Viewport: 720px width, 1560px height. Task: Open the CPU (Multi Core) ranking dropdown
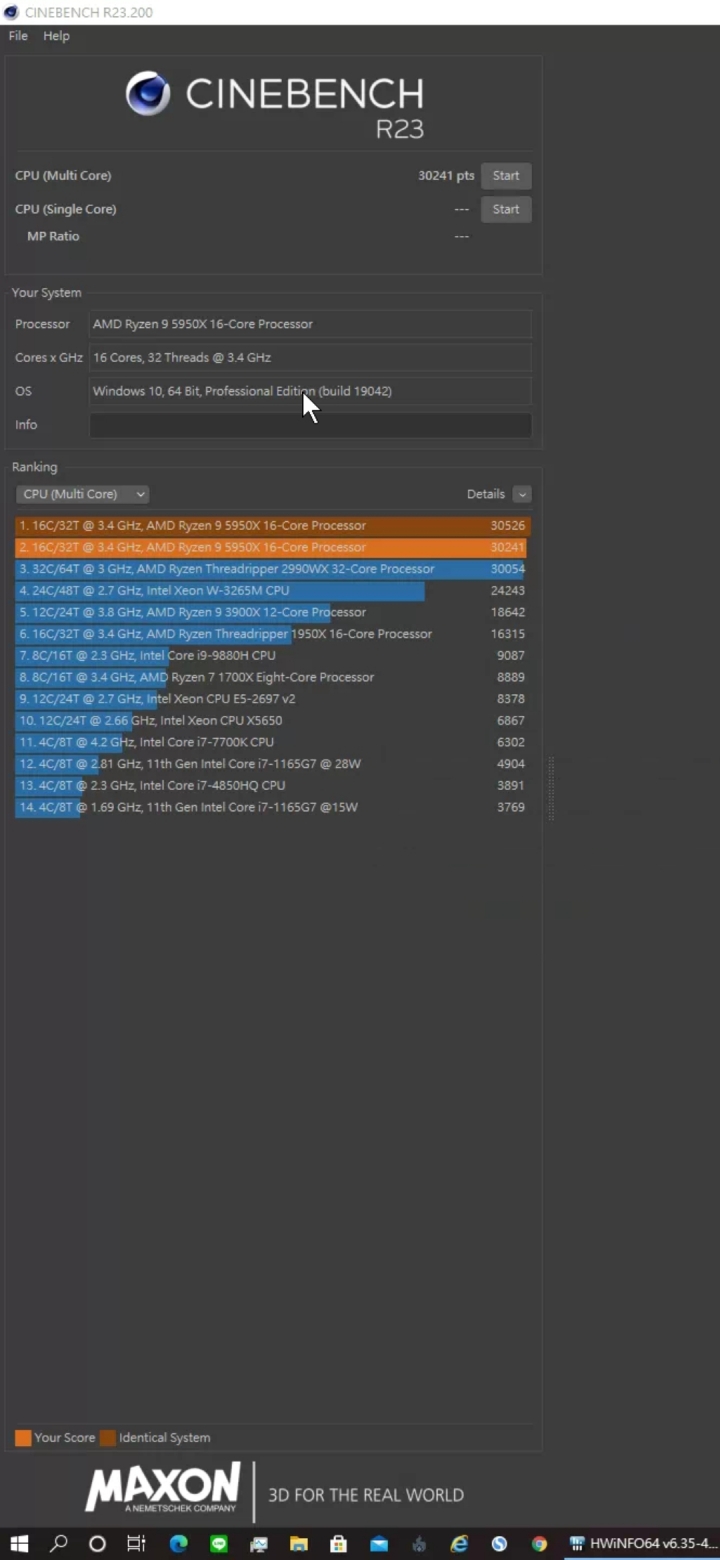[x=82, y=494]
